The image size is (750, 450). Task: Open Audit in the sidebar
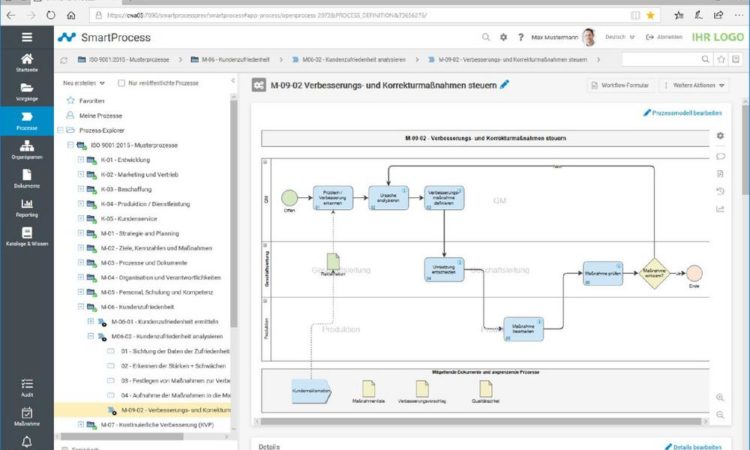[x=27, y=388]
